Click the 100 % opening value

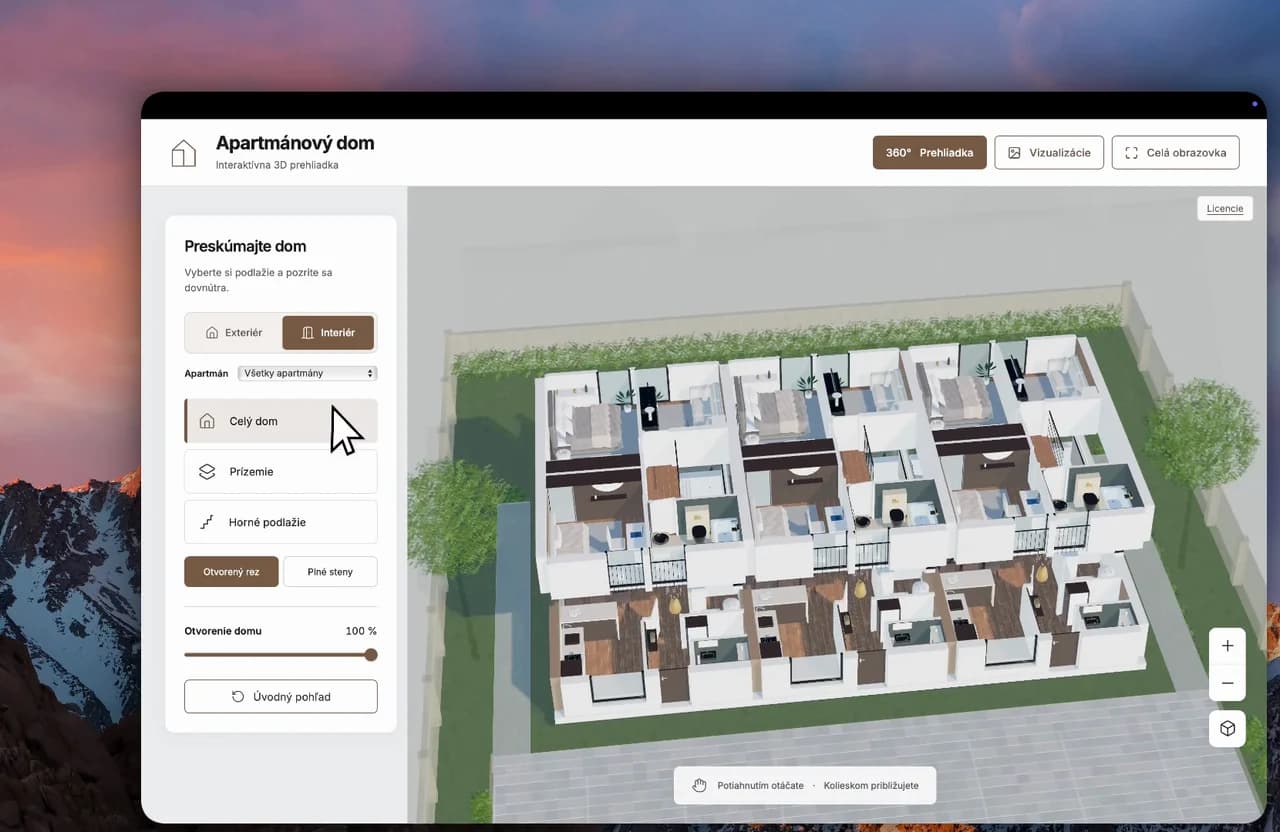point(361,631)
